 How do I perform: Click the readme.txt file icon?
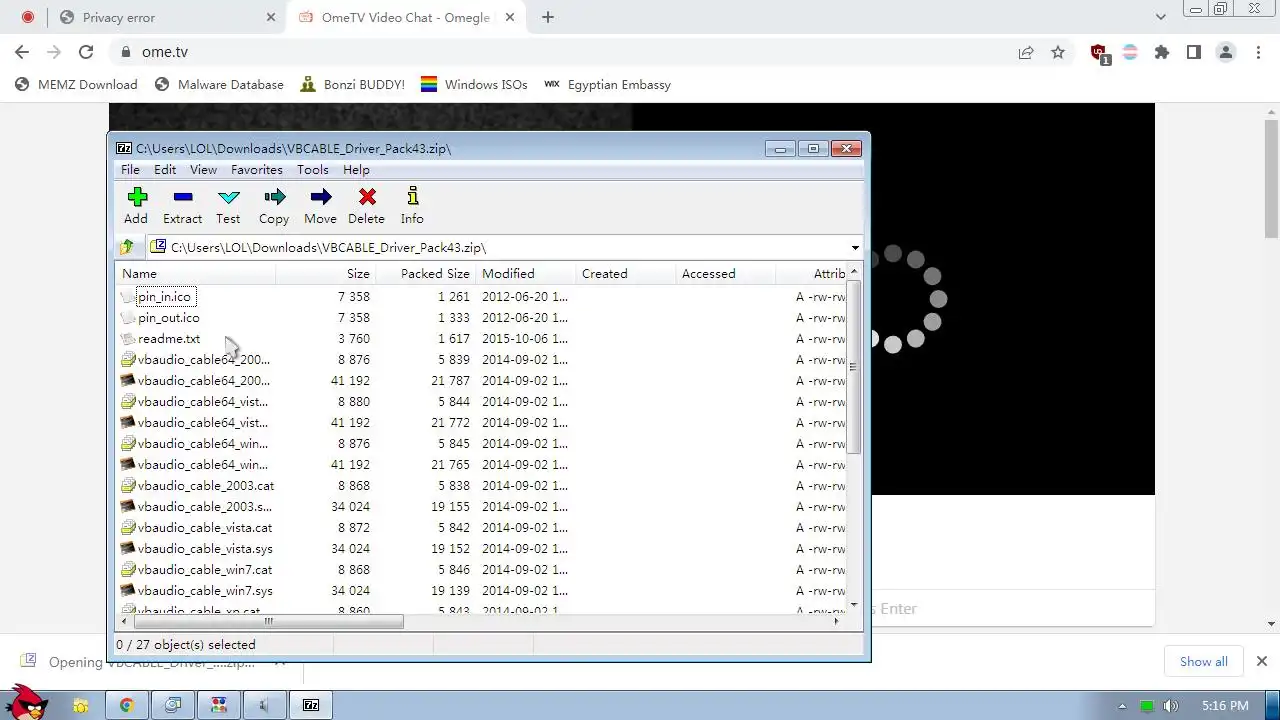(127, 339)
